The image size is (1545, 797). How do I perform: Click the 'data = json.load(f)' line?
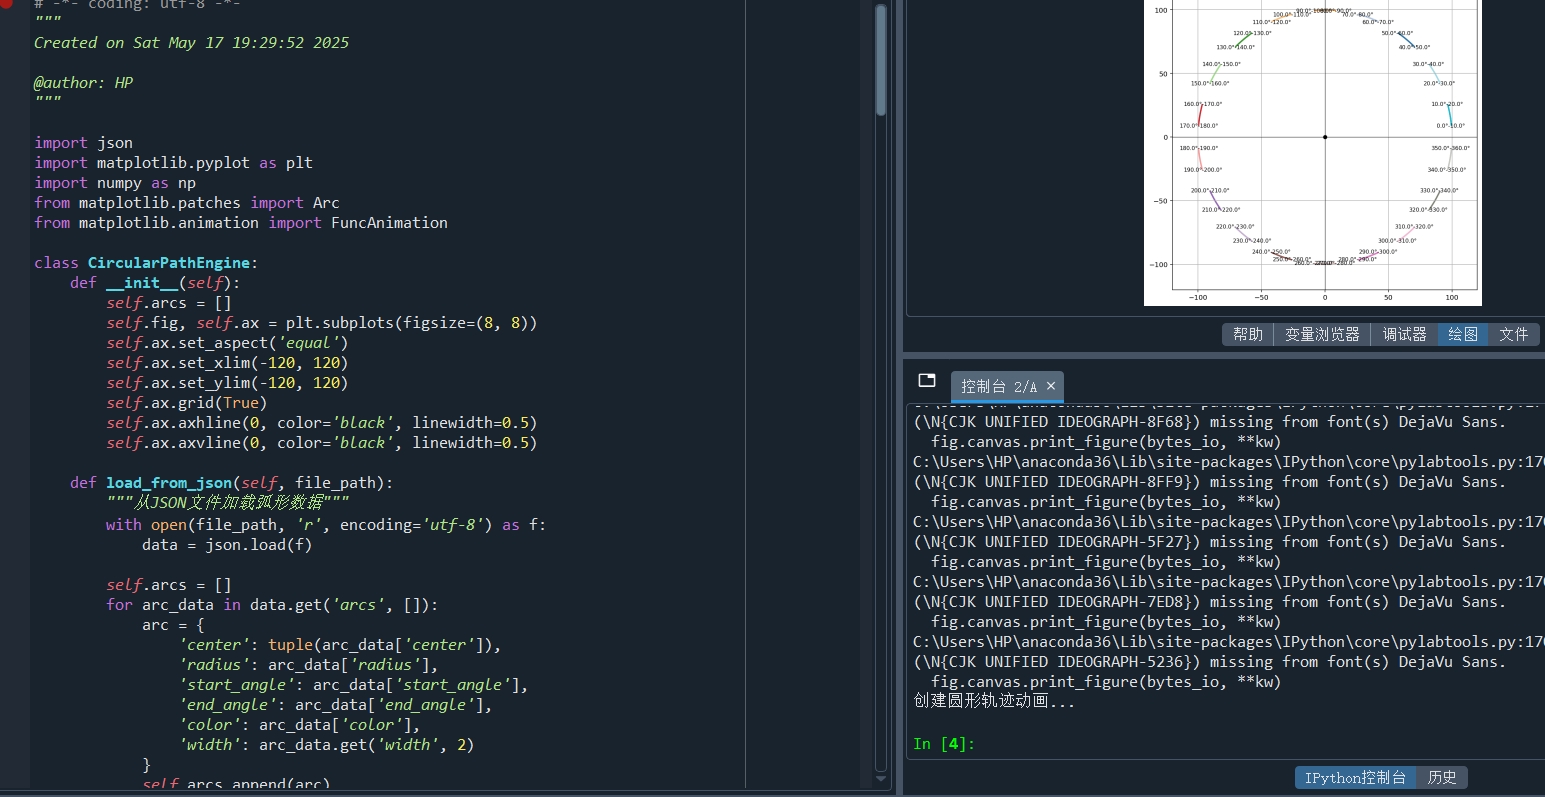[x=227, y=545]
